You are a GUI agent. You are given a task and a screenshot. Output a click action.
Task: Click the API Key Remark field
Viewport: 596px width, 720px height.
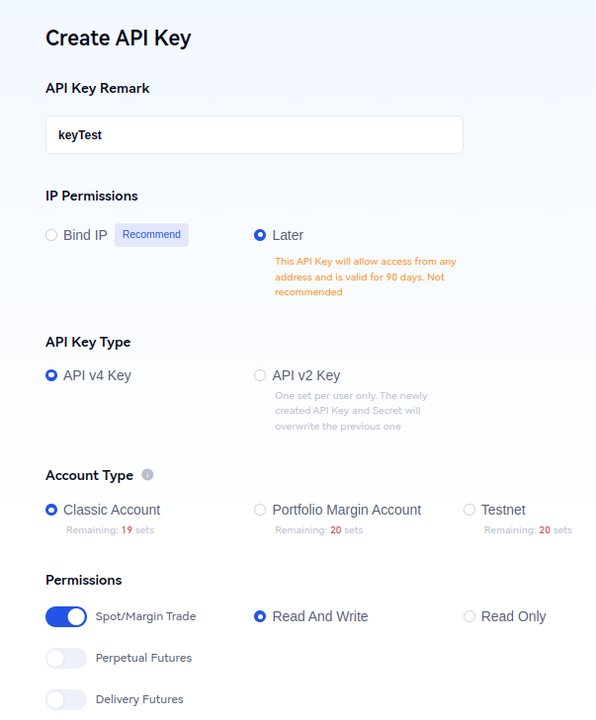click(x=254, y=135)
